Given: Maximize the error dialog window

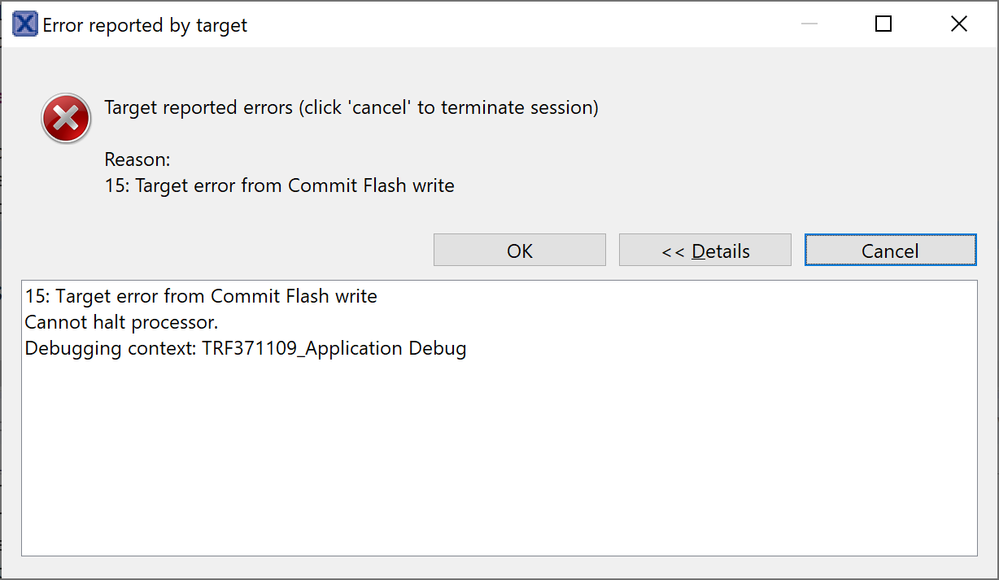Looking at the screenshot, I should [x=883, y=25].
